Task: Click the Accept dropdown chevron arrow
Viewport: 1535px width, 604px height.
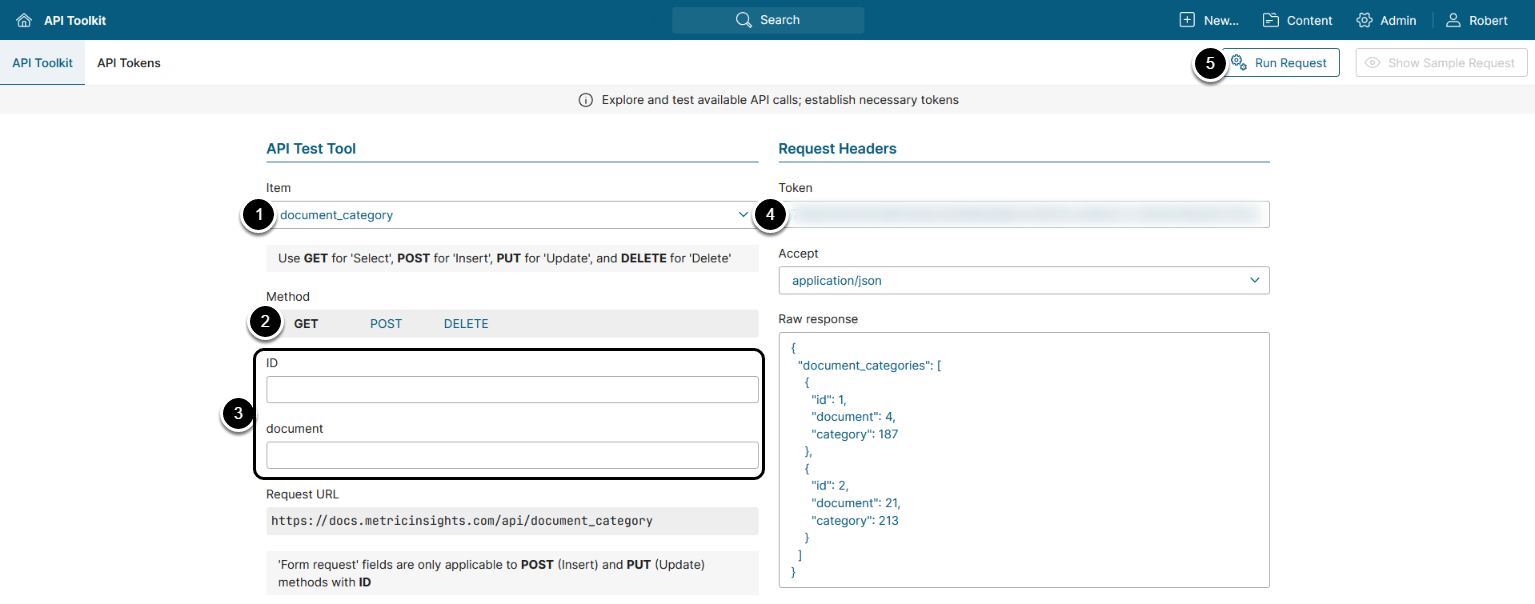Action: 1255,281
